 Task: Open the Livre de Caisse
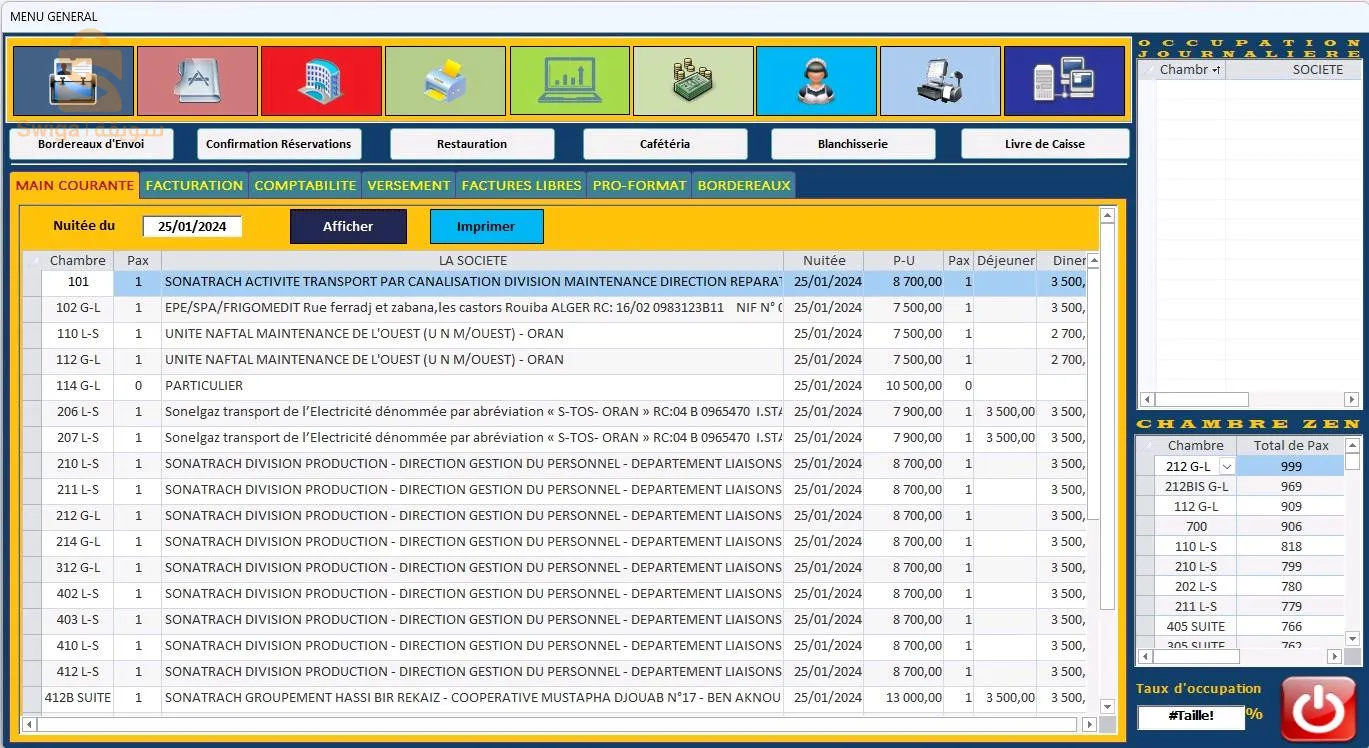pos(1045,144)
